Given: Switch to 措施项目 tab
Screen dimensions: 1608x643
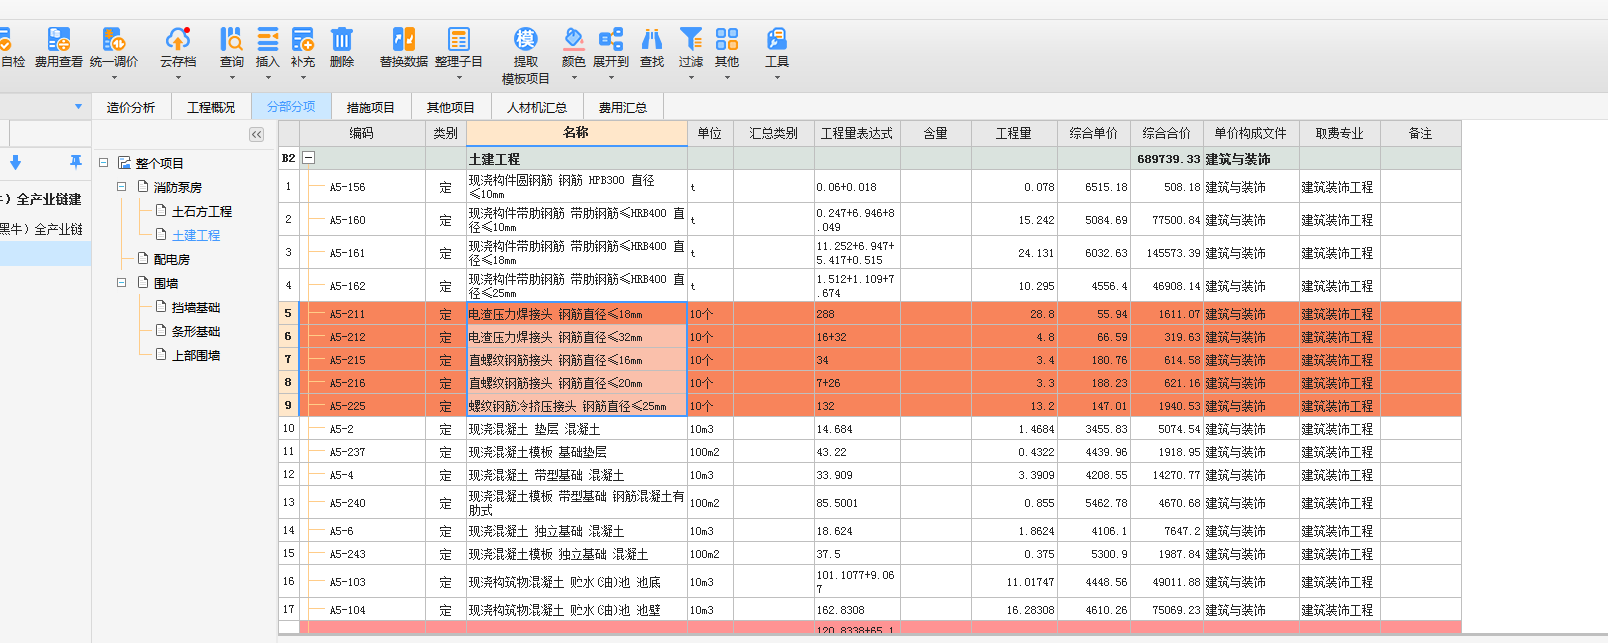Looking at the screenshot, I should coord(371,107).
